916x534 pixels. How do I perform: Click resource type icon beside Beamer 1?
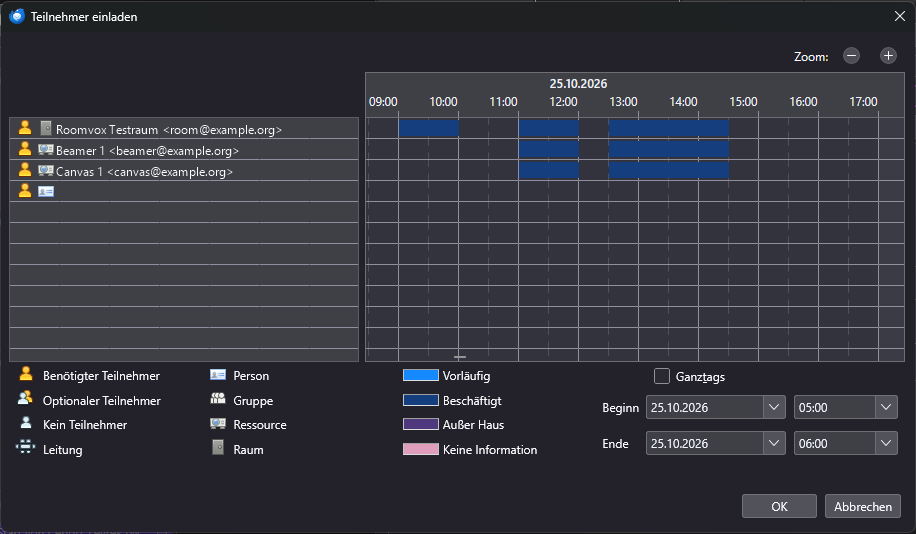pyautogui.click(x=46, y=150)
